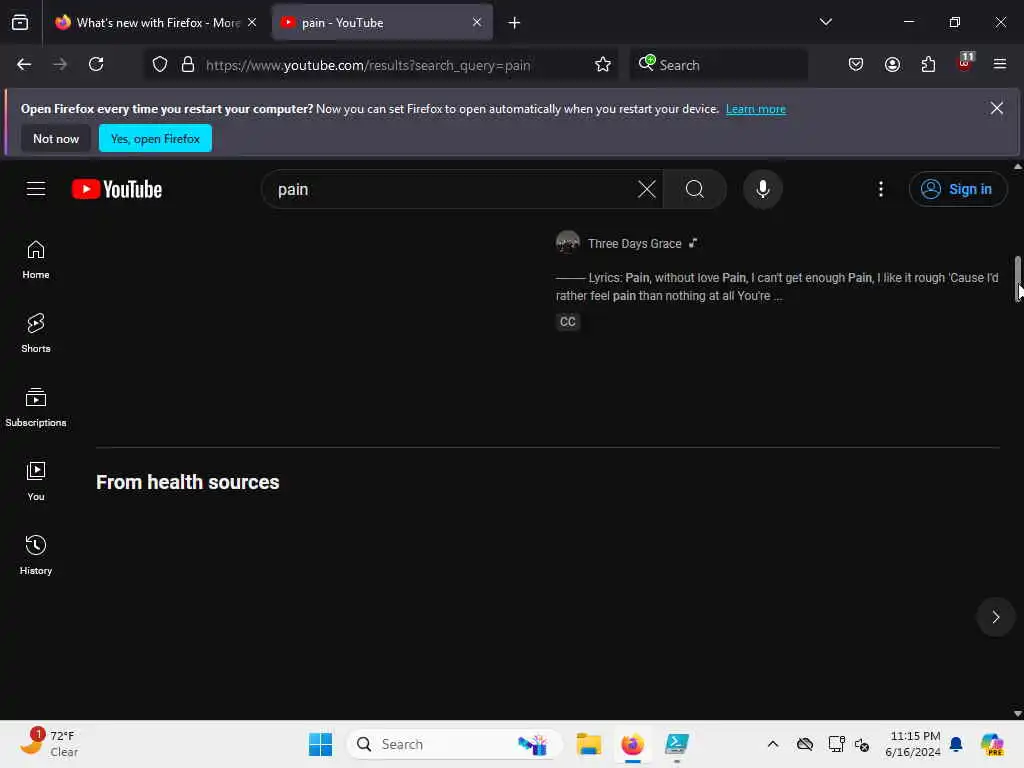Switch to What's new with Firefox tab
The width and height of the screenshot is (1024, 768).
(x=157, y=23)
